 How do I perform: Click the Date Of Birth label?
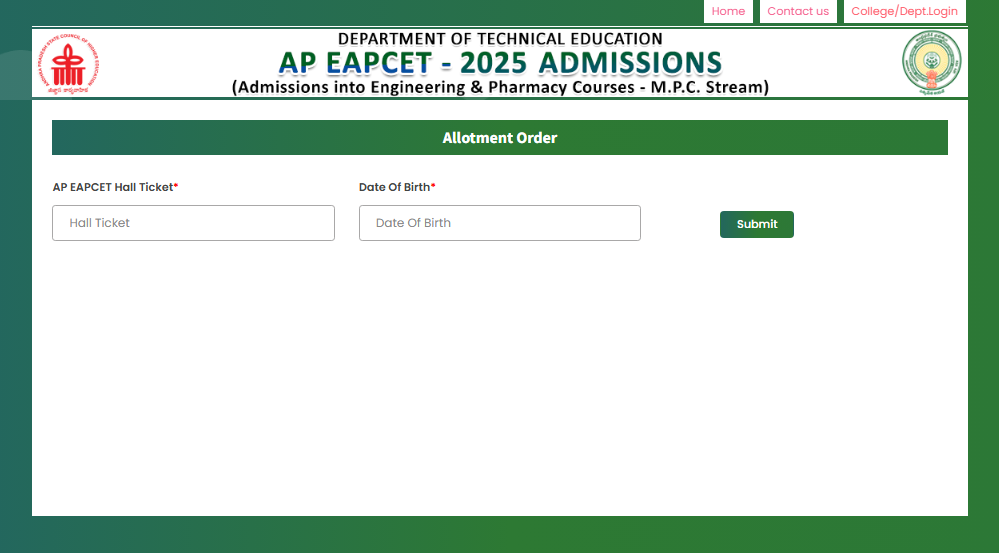(397, 187)
